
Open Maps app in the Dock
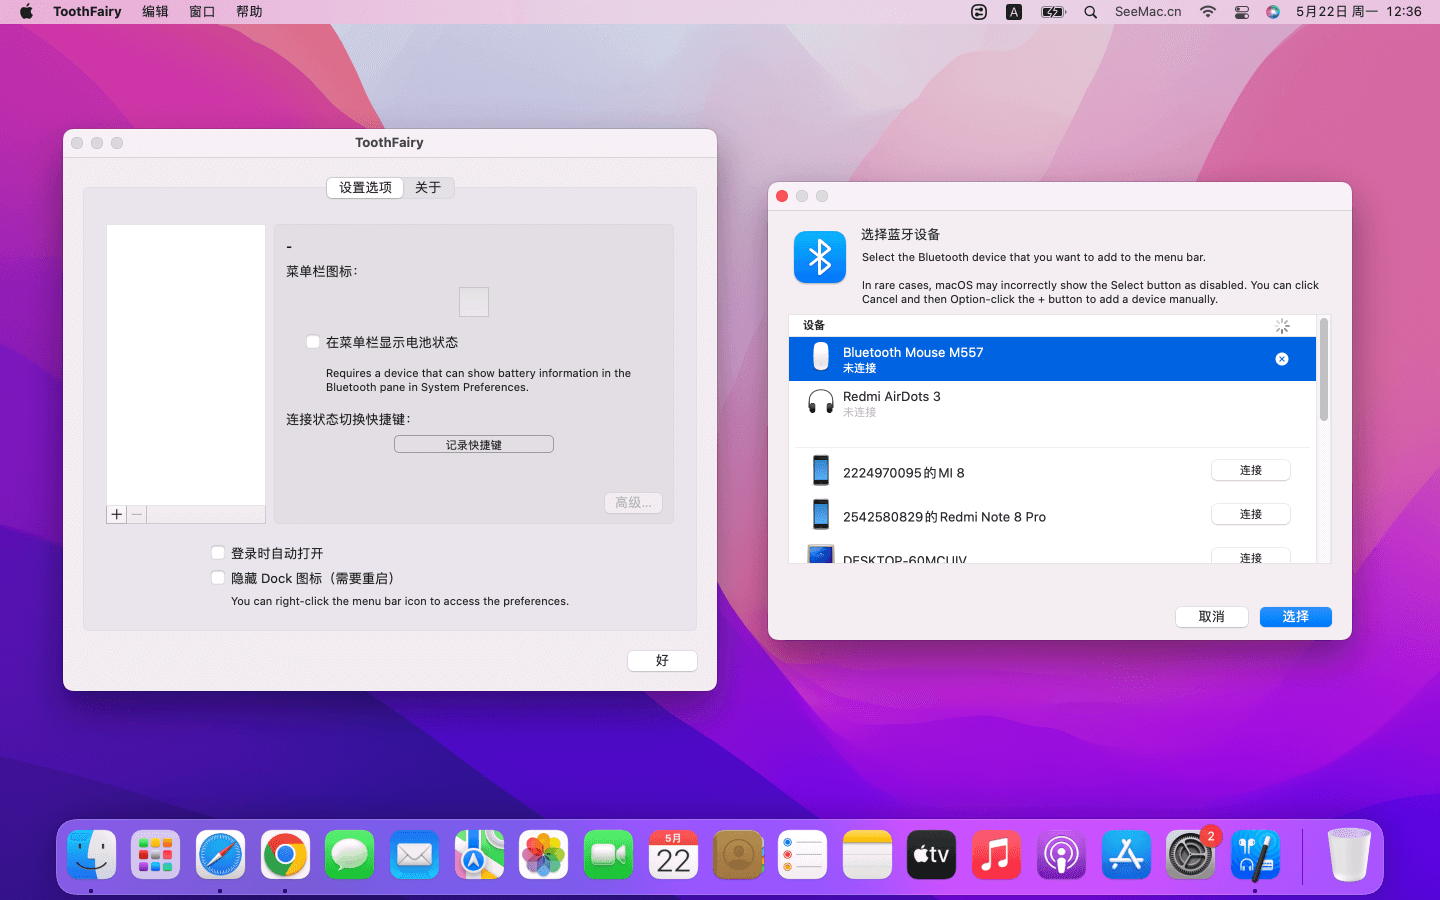tap(479, 854)
